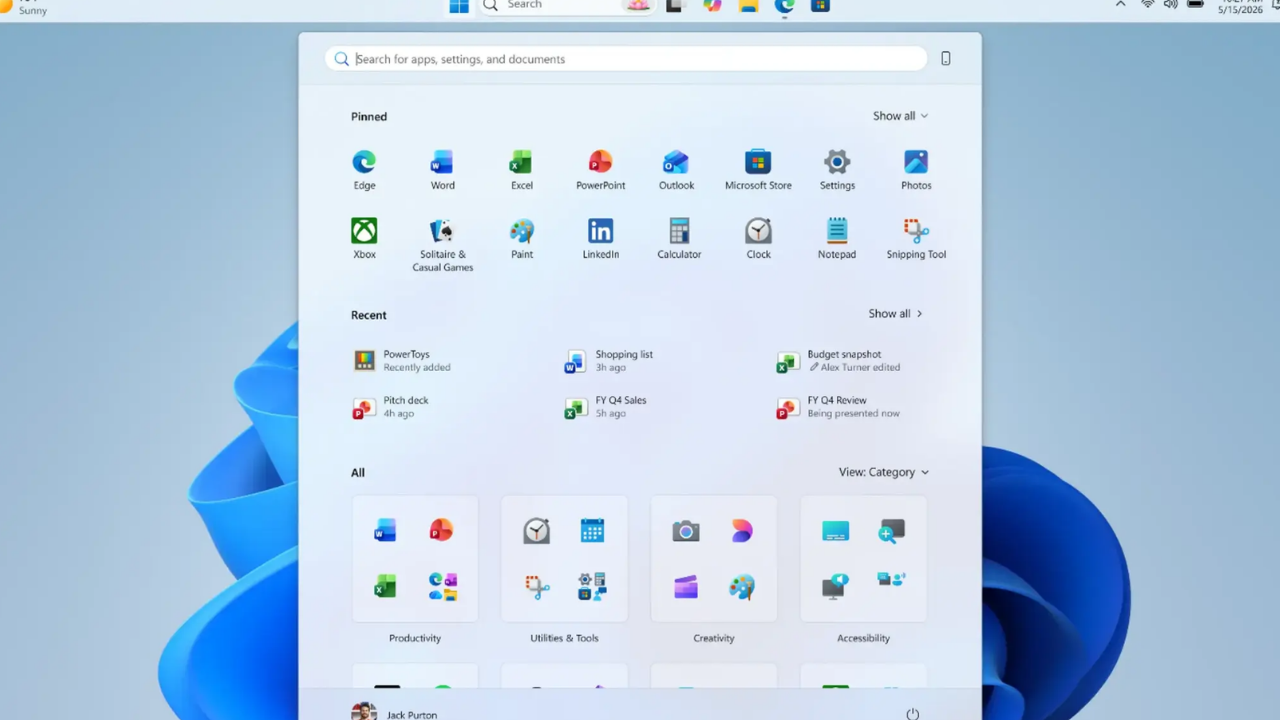1280x720 pixels.
Task: Expand Pinned with Show all
Action: point(900,116)
